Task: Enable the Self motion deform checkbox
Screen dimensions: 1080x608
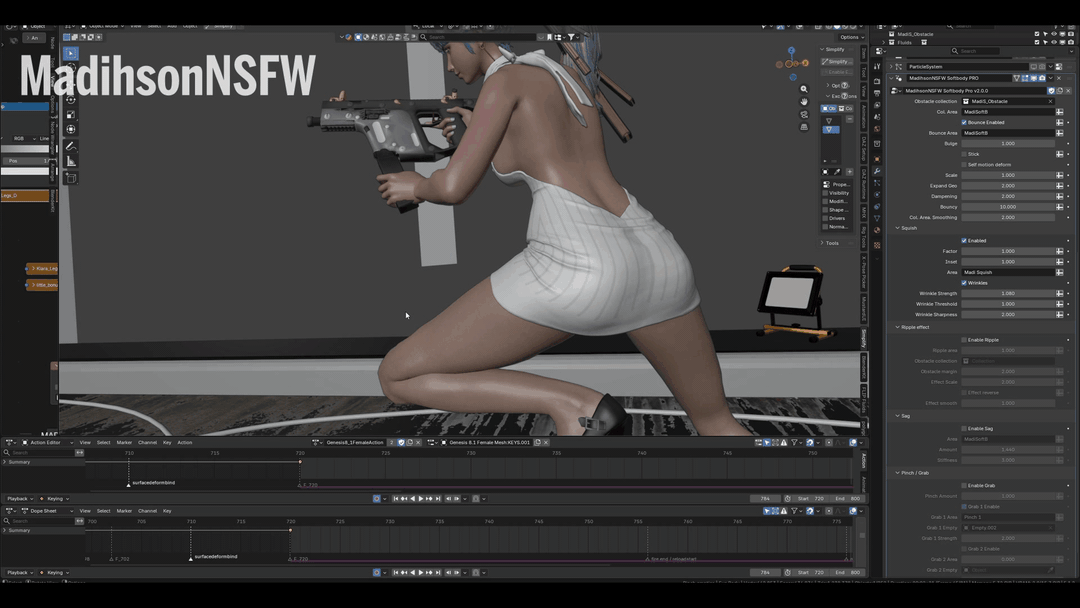Action: pyautogui.click(x=964, y=165)
